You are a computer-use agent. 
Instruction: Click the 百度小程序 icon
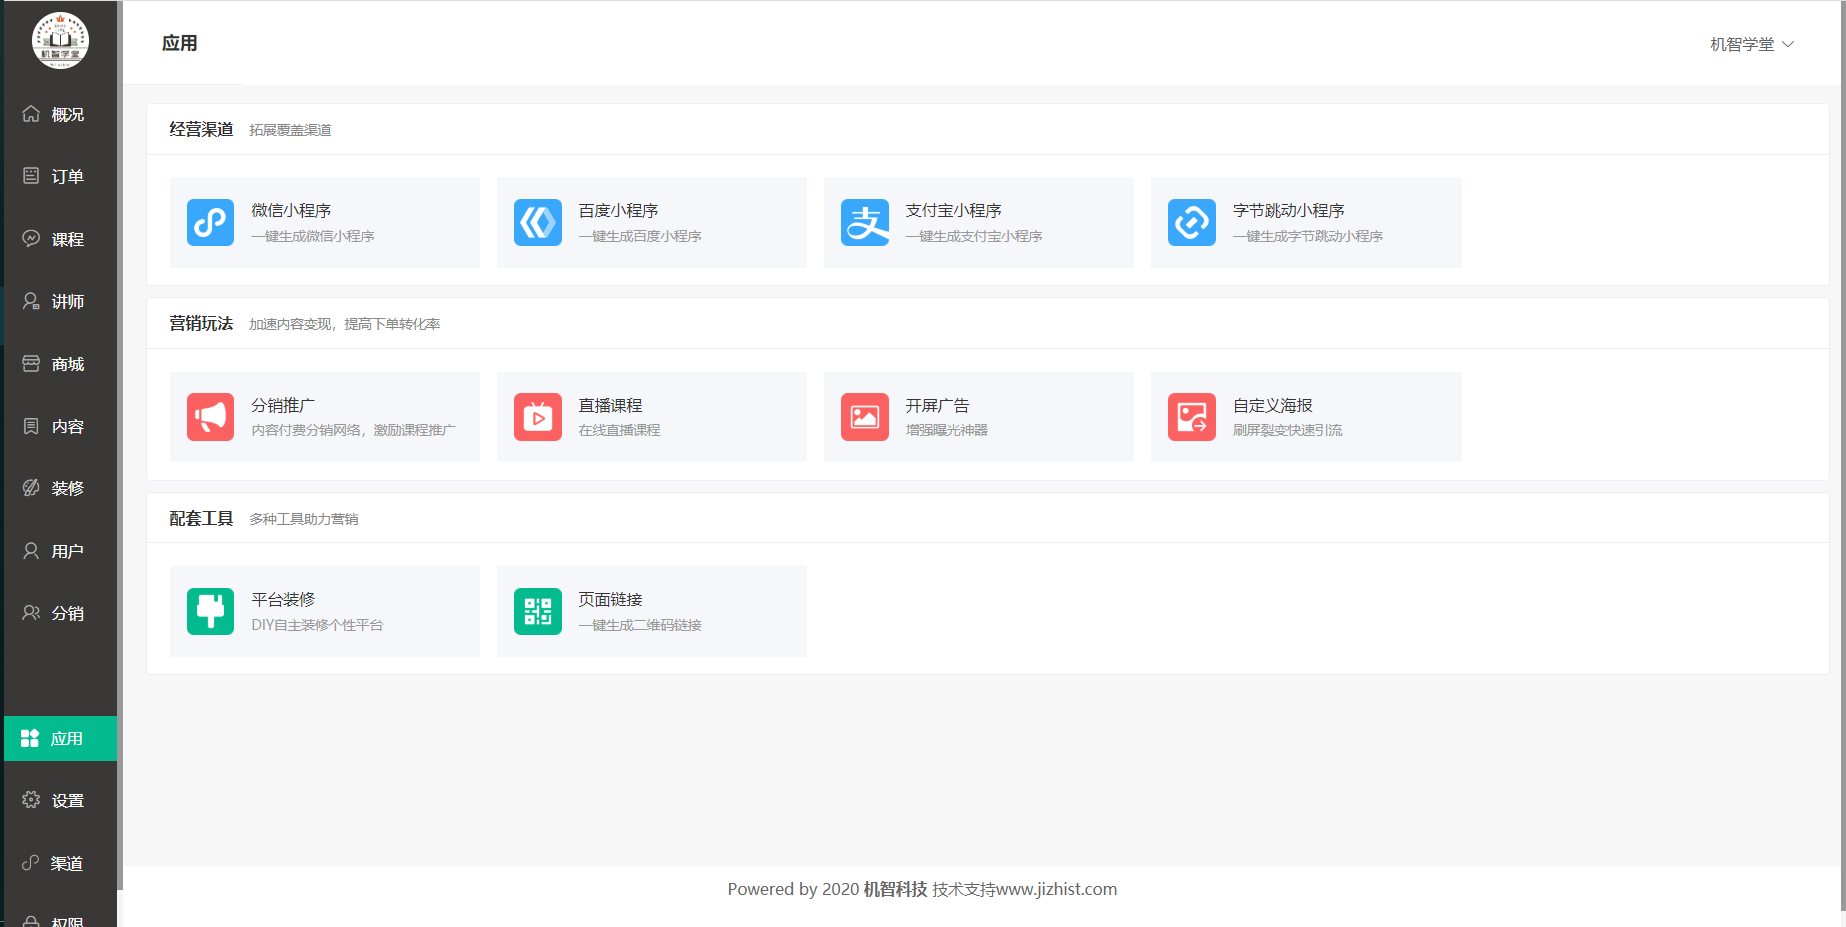[538, 222]
